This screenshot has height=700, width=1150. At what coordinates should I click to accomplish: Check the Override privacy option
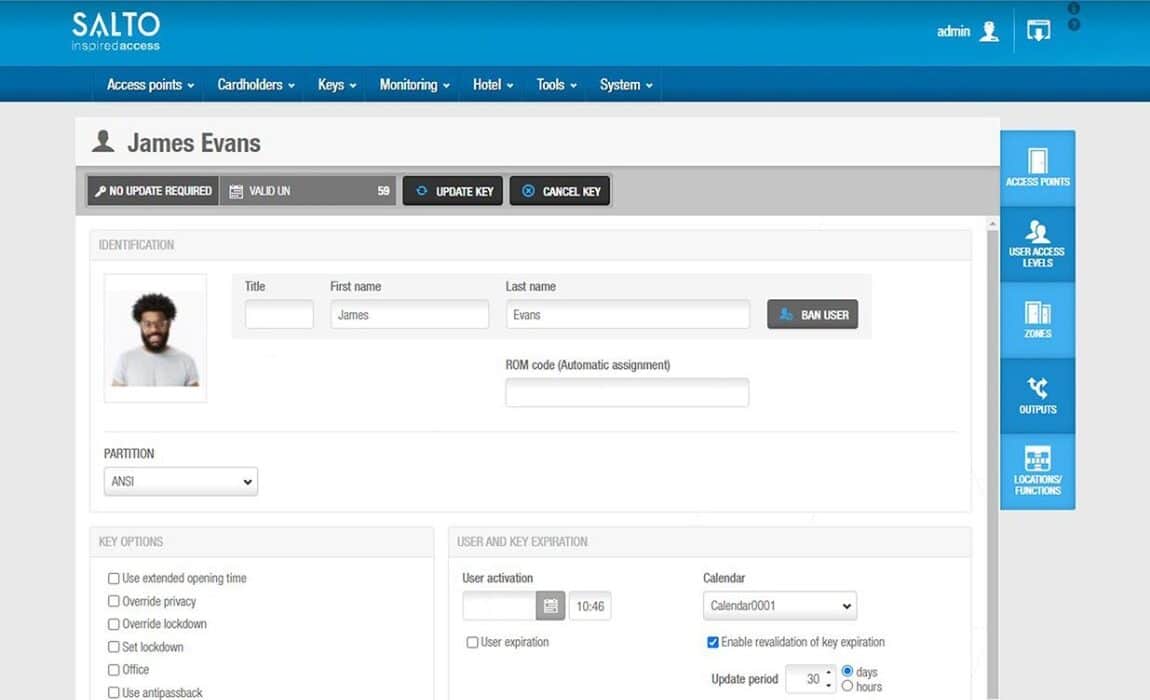tap(114, 601)
